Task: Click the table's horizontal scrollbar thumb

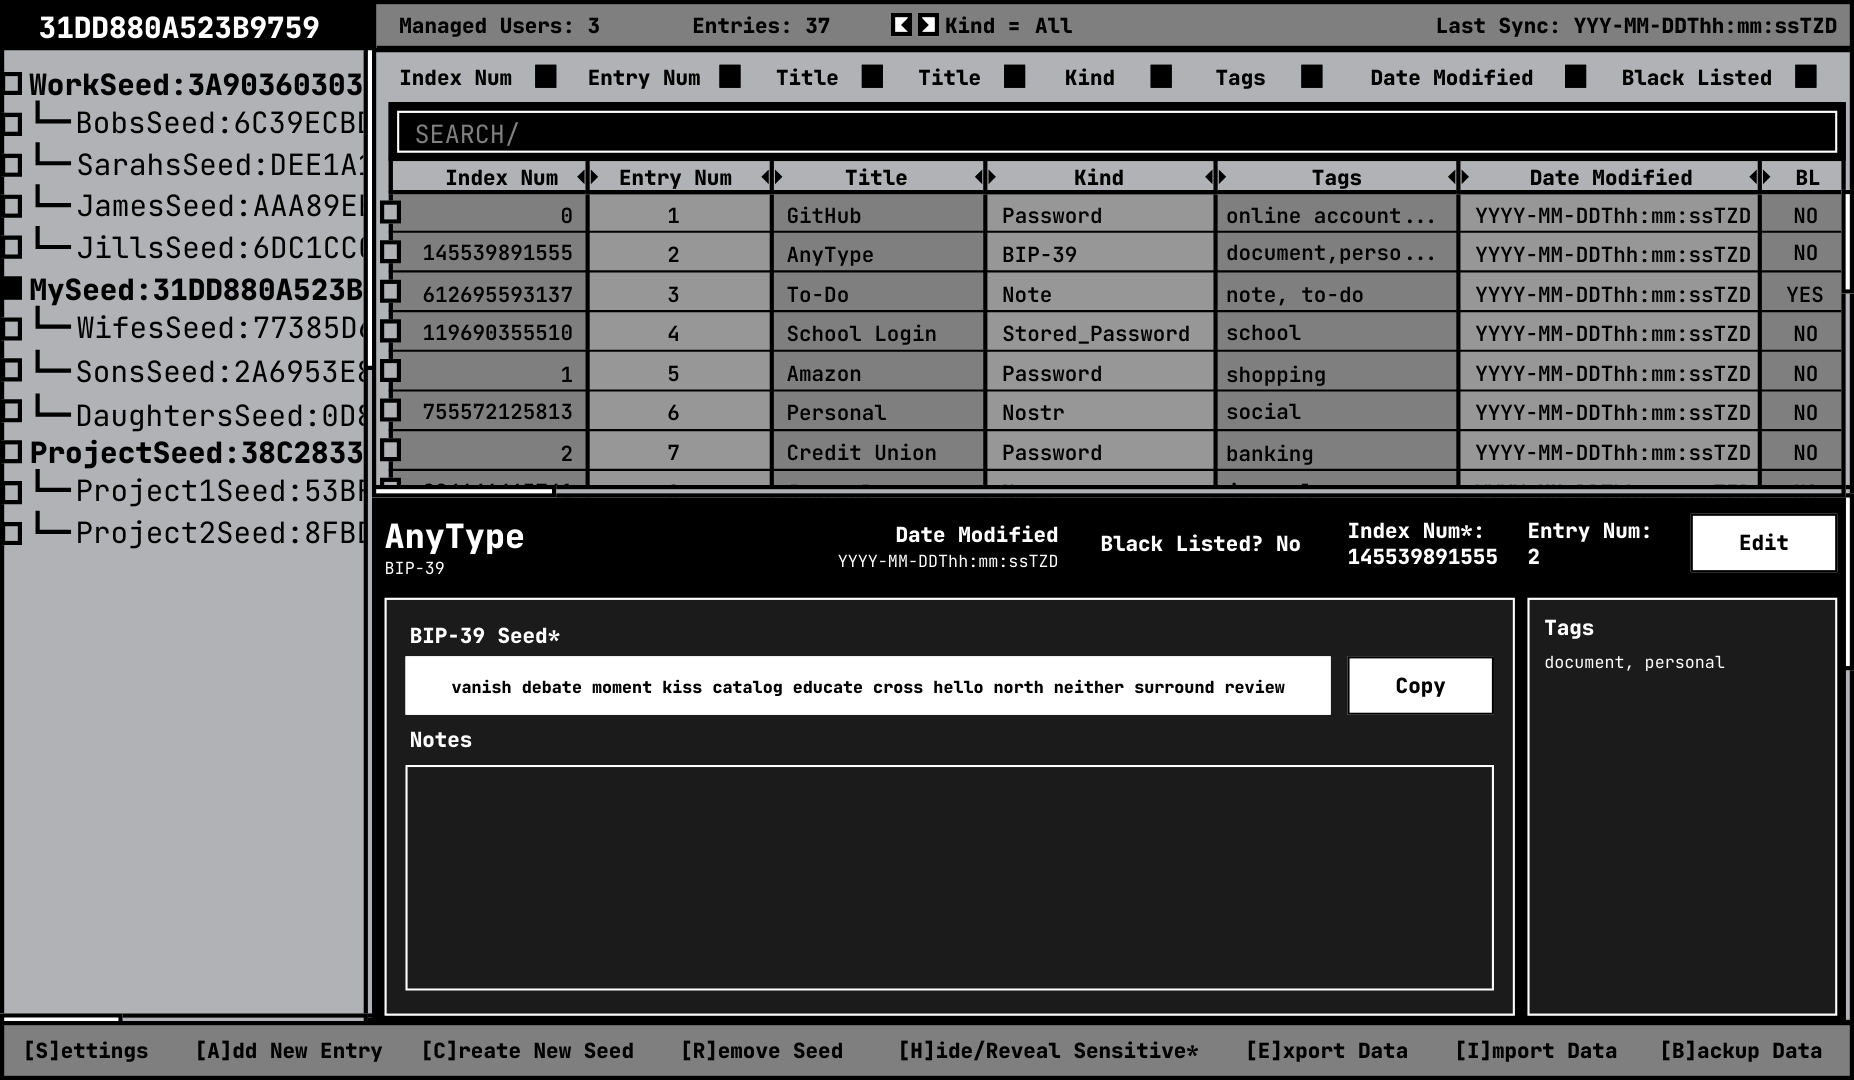Action: coord(465,491)
